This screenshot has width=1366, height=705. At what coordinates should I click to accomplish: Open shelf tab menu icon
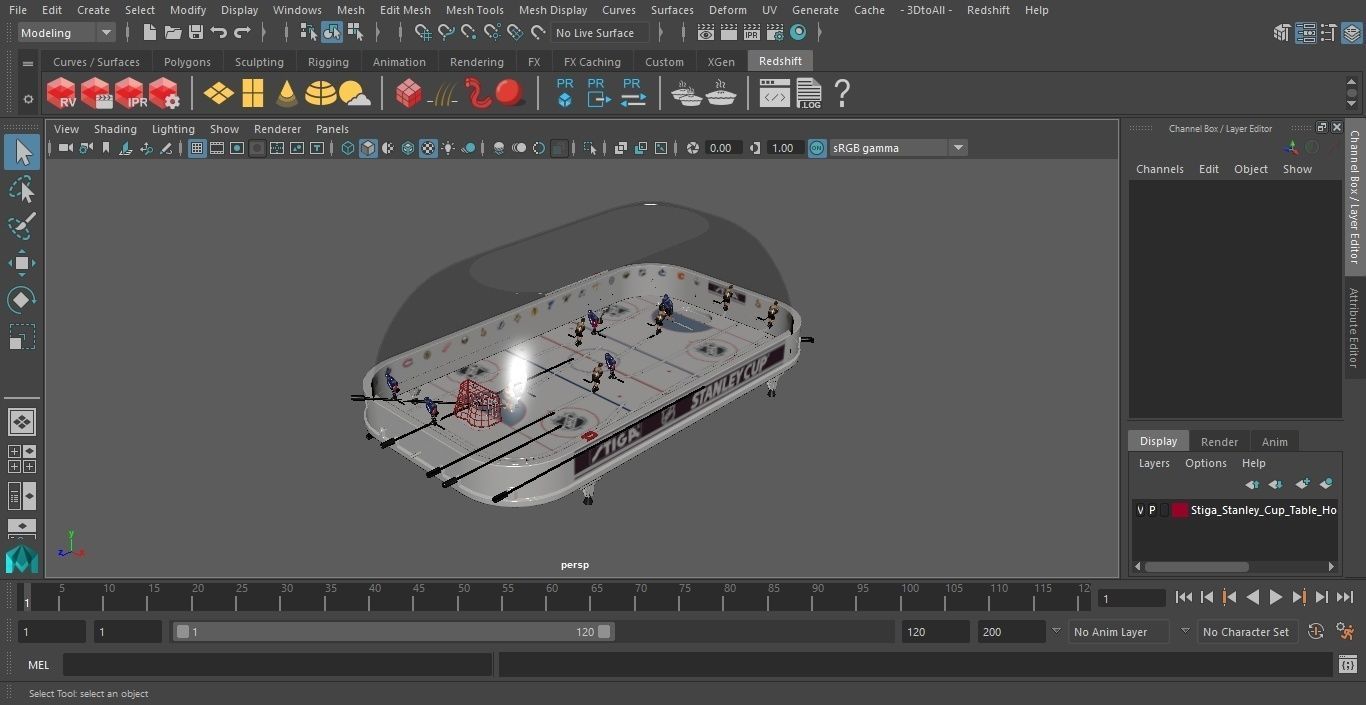pos(28,63)
